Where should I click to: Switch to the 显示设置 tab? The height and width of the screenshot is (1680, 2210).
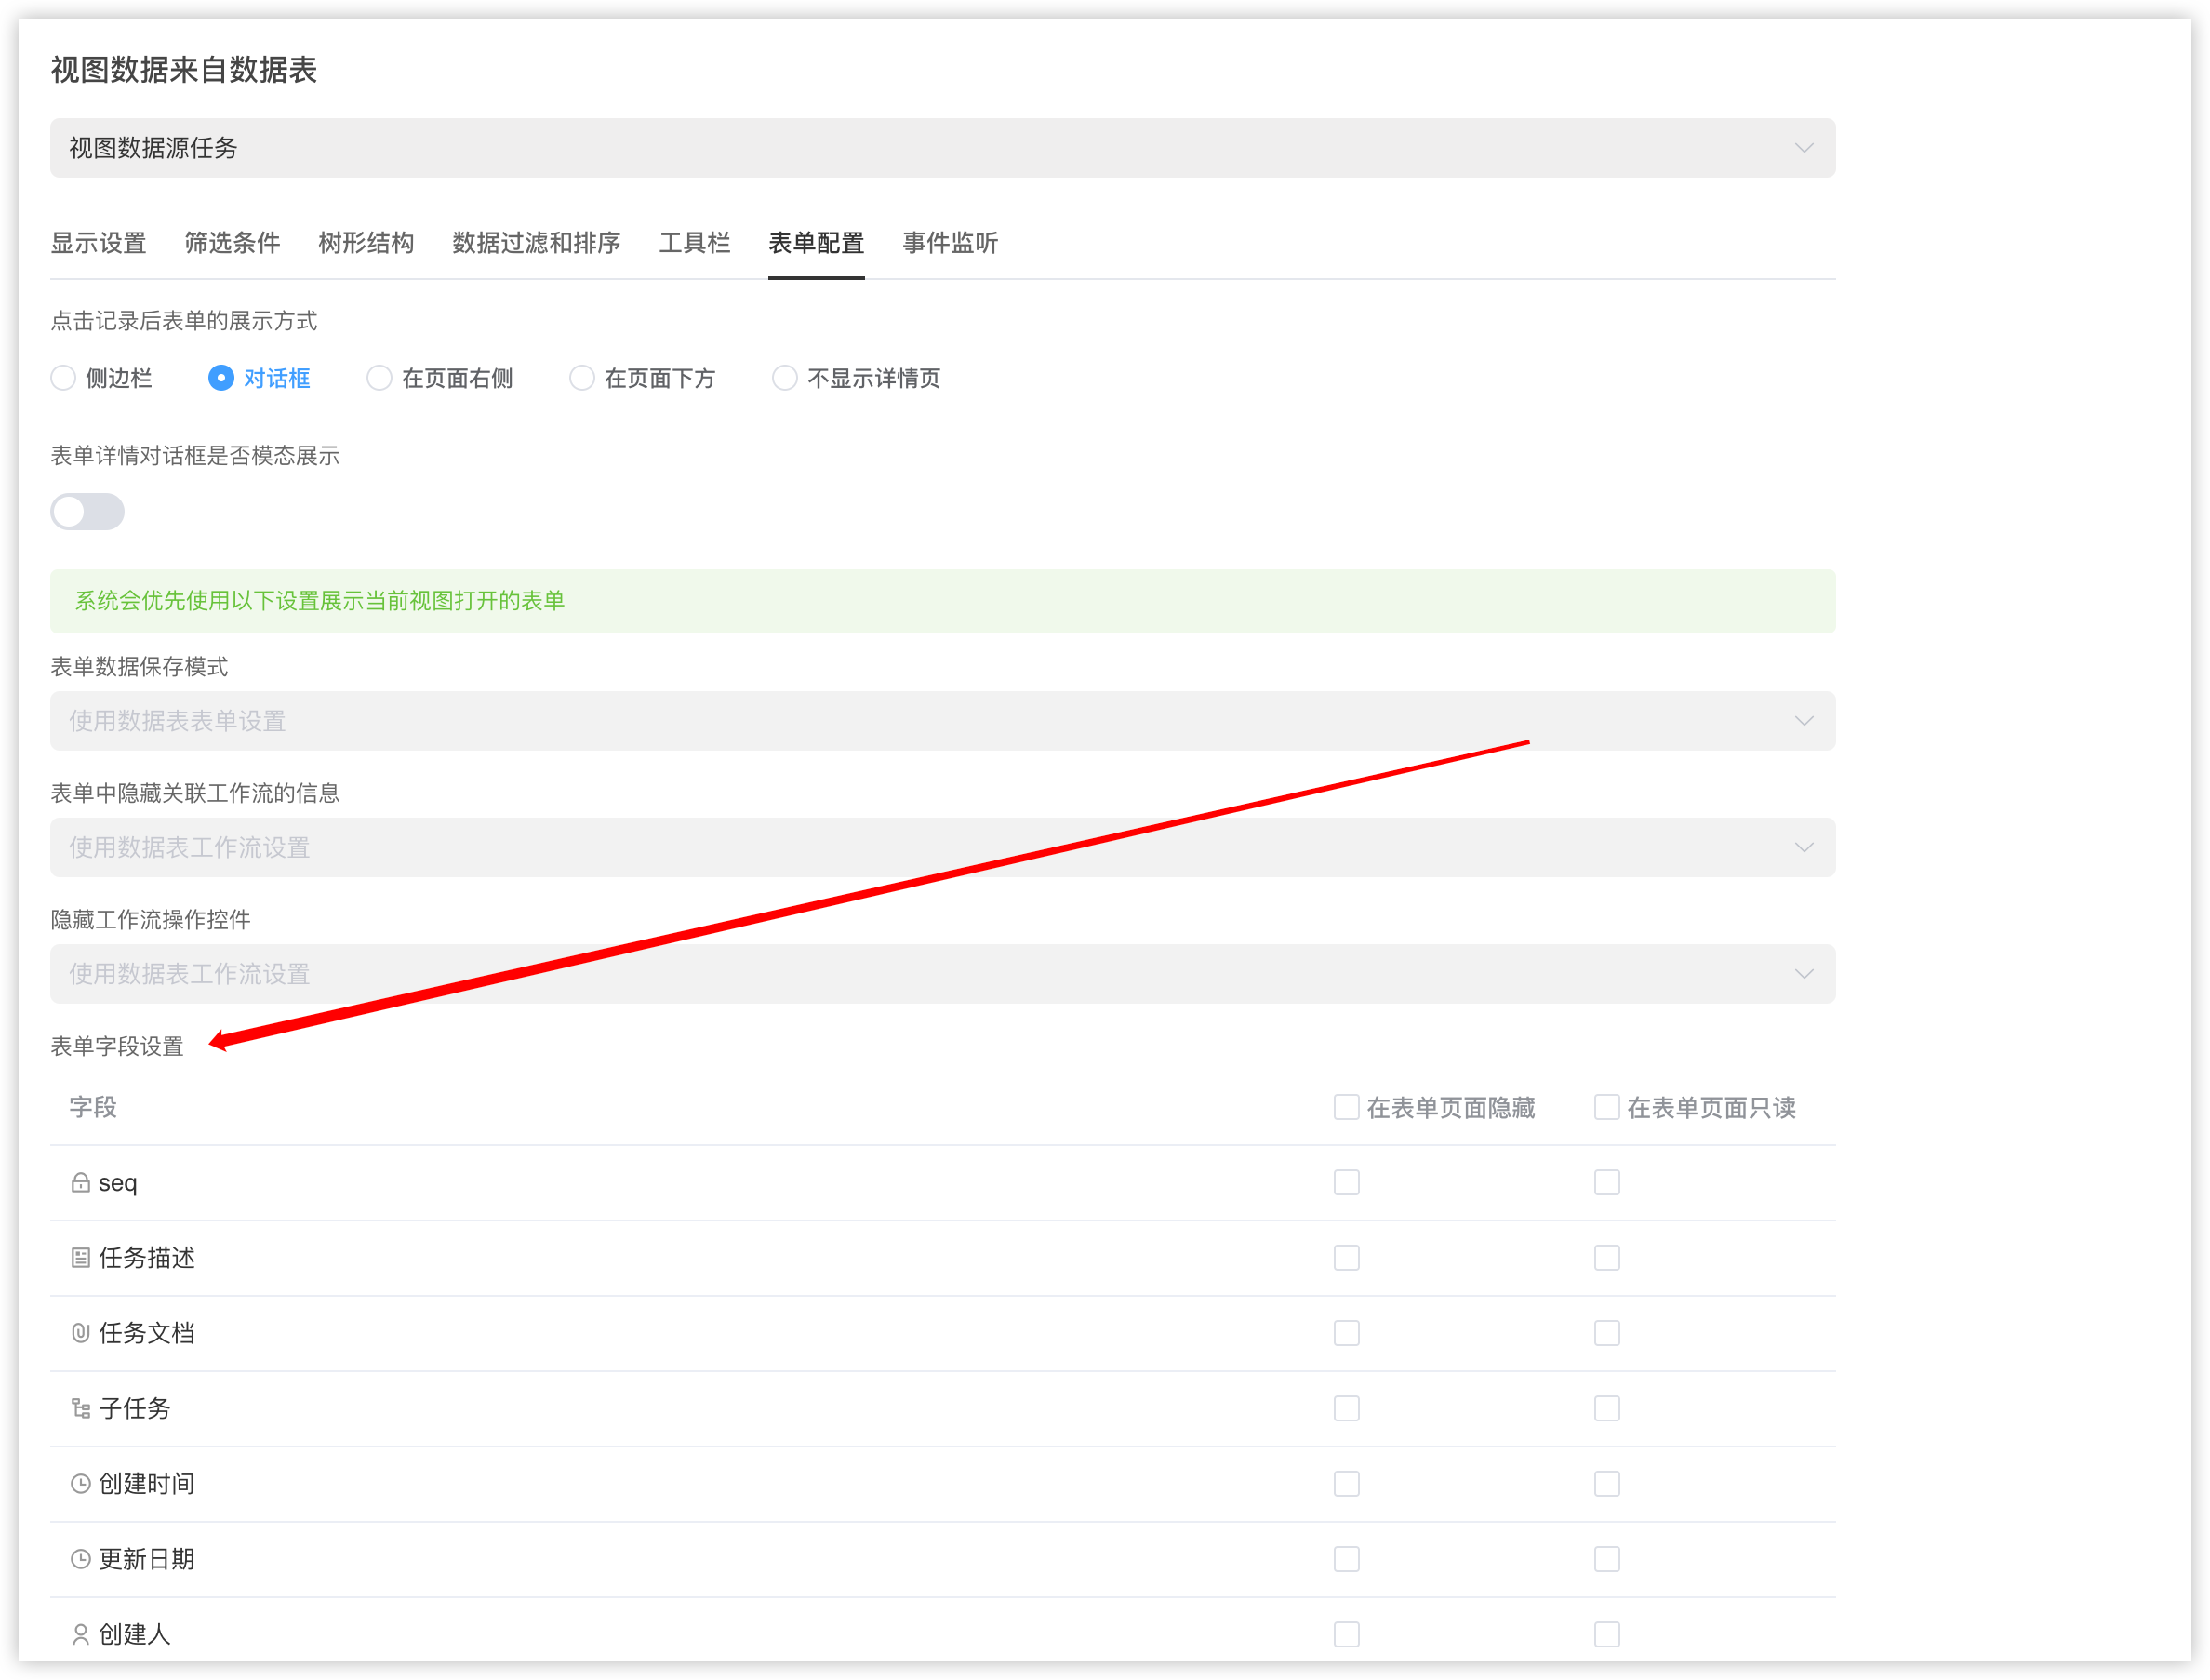click(x=98, y=243)
